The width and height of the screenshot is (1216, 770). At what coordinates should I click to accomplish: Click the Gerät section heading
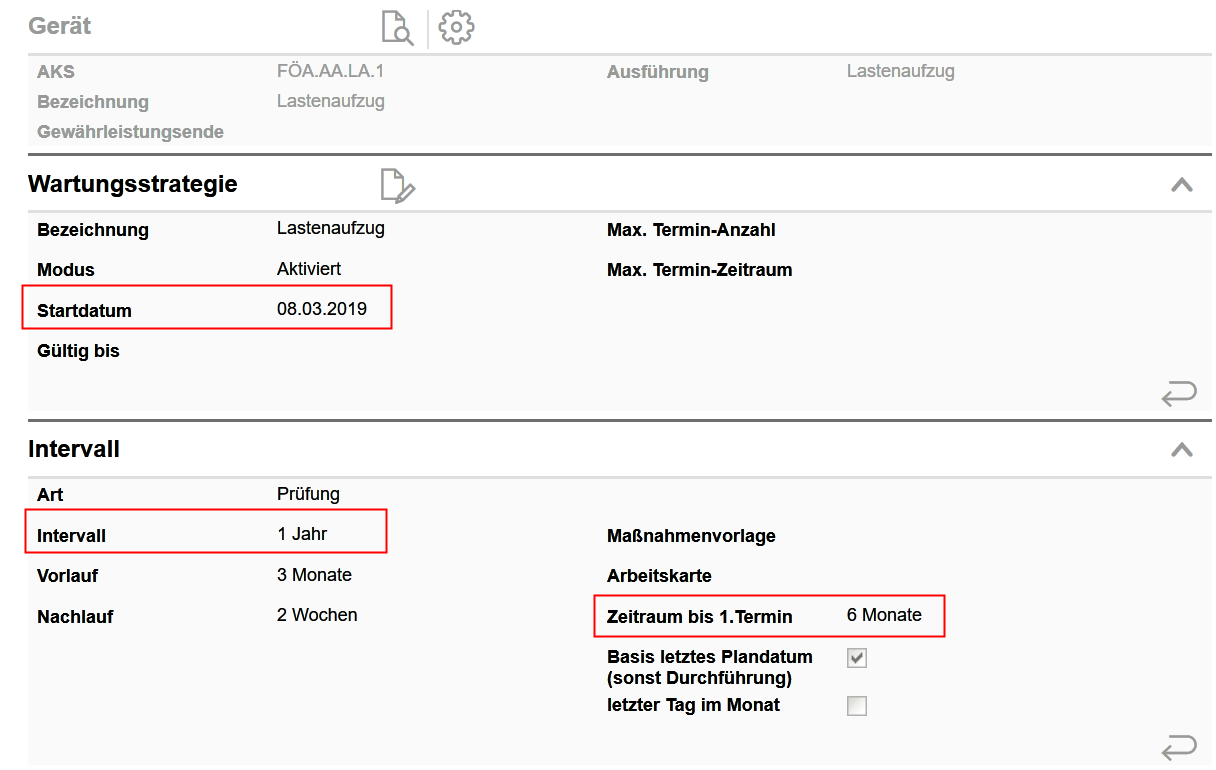[x=60, y=26]
